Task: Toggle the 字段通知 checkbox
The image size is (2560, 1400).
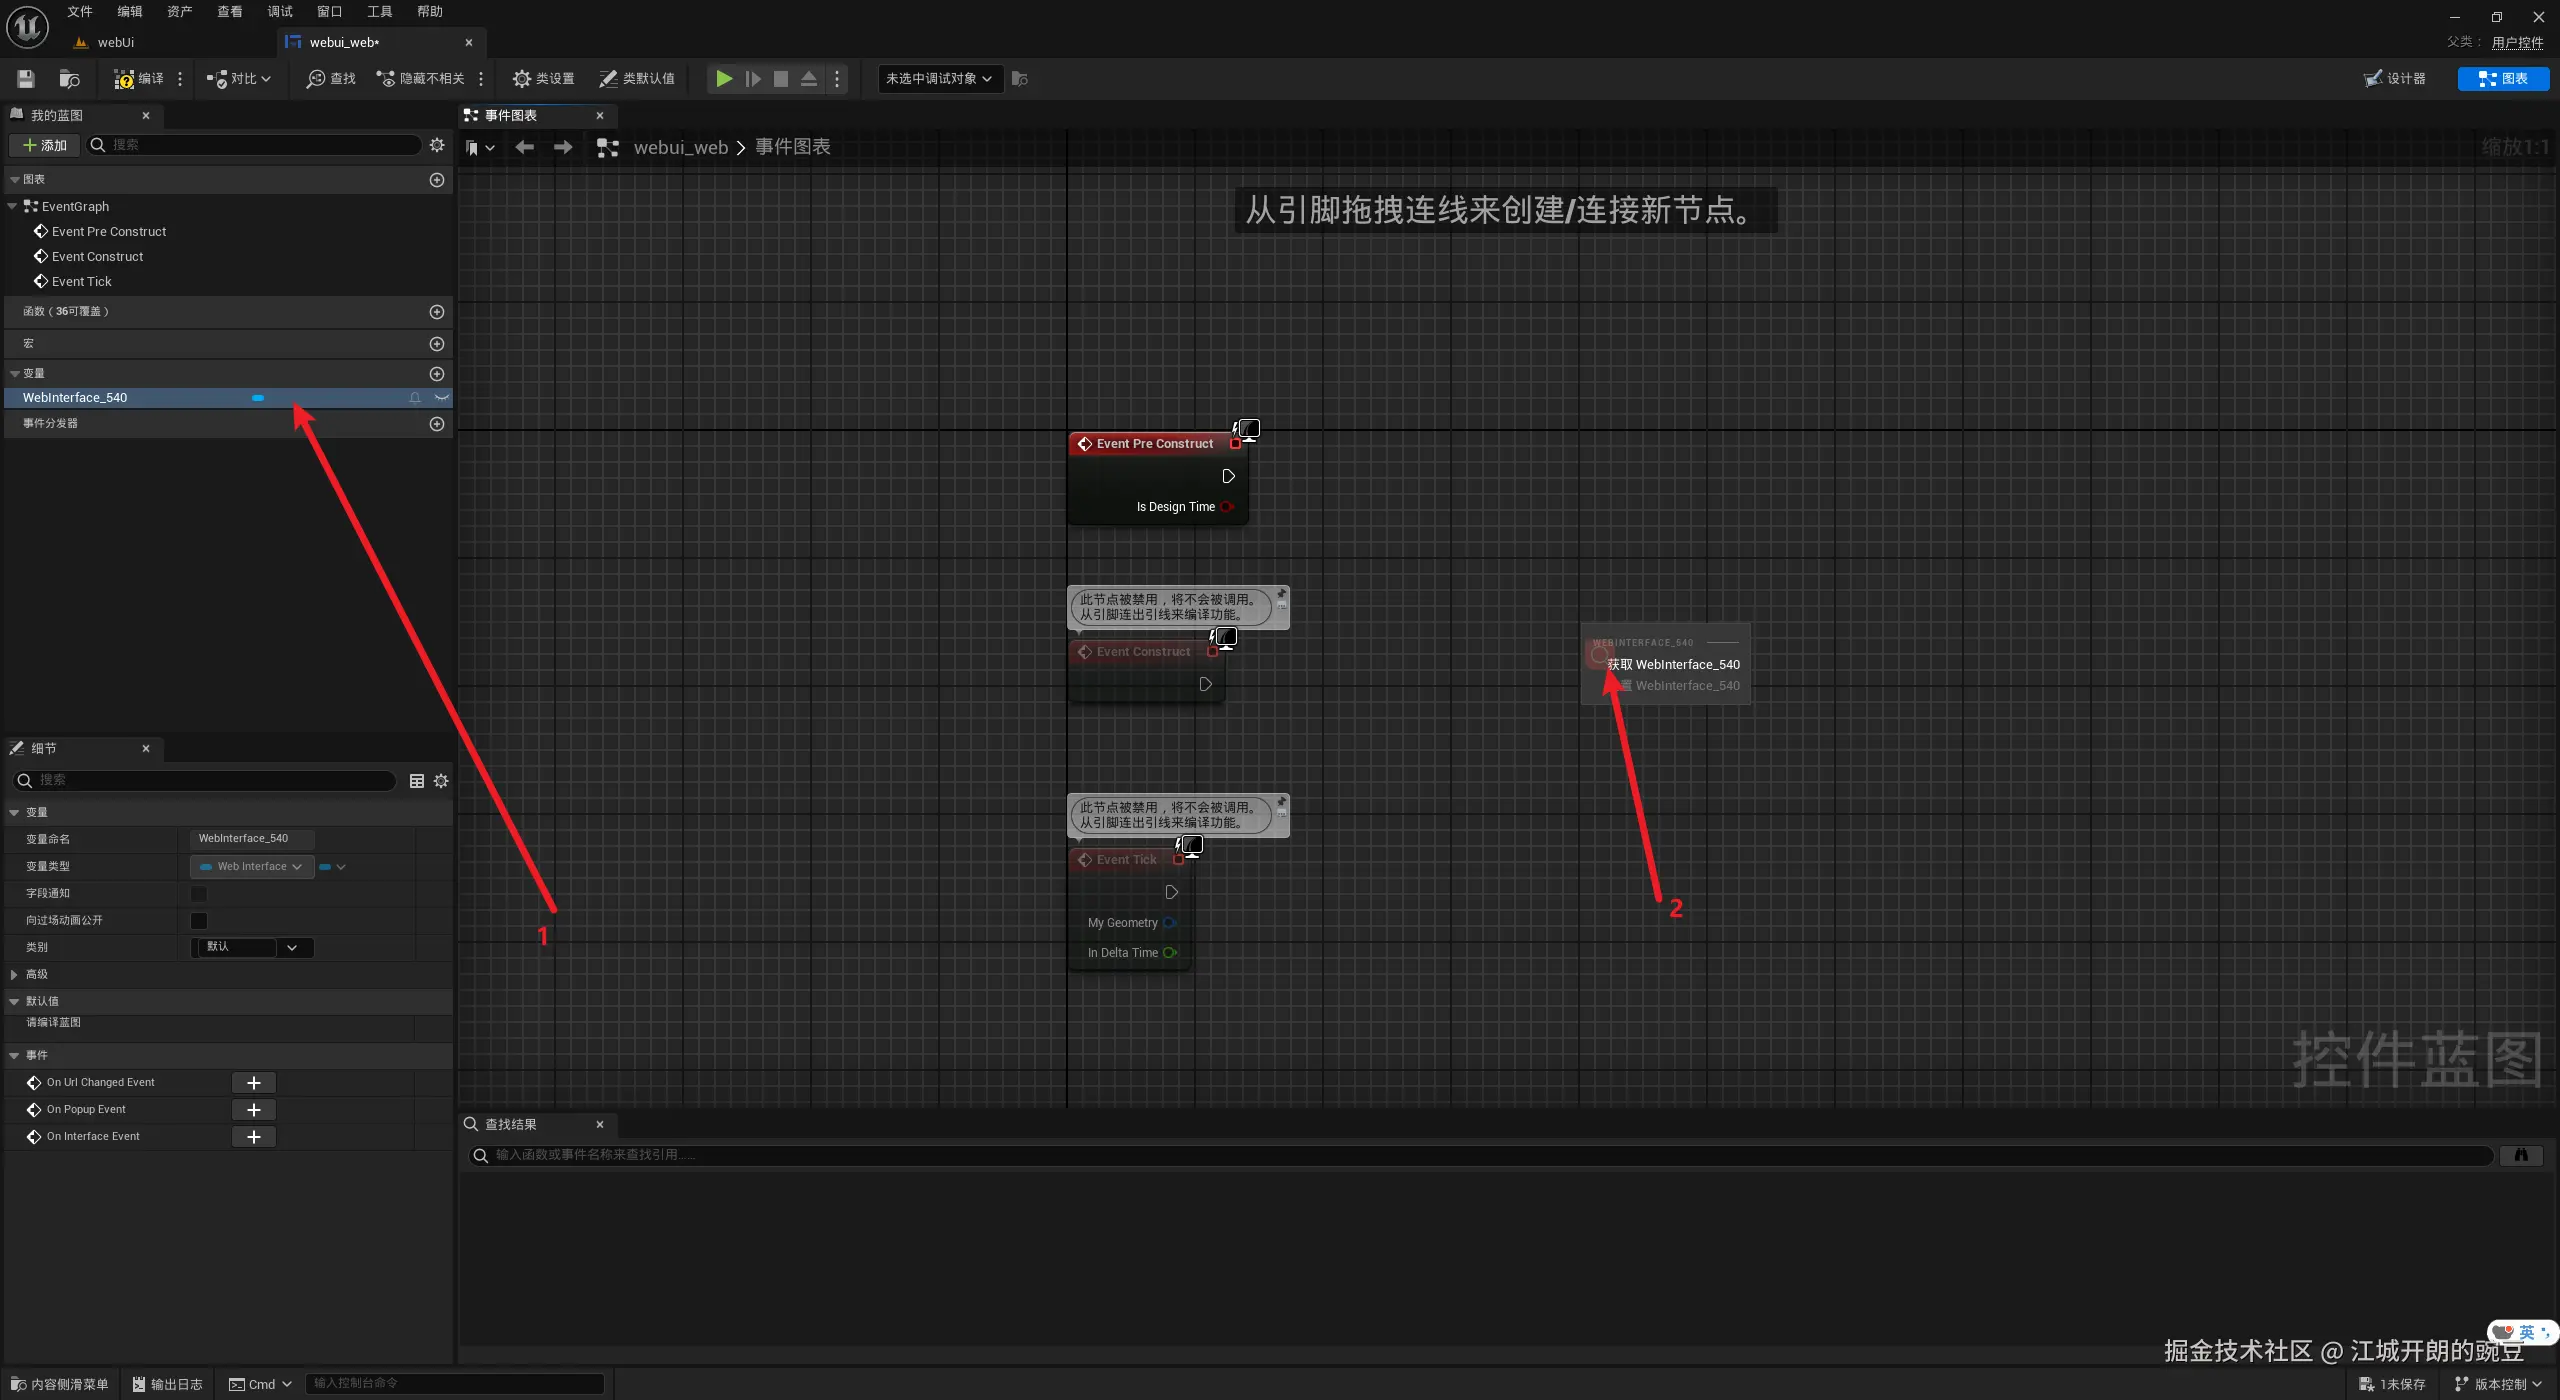Action: tap(199, 894)
